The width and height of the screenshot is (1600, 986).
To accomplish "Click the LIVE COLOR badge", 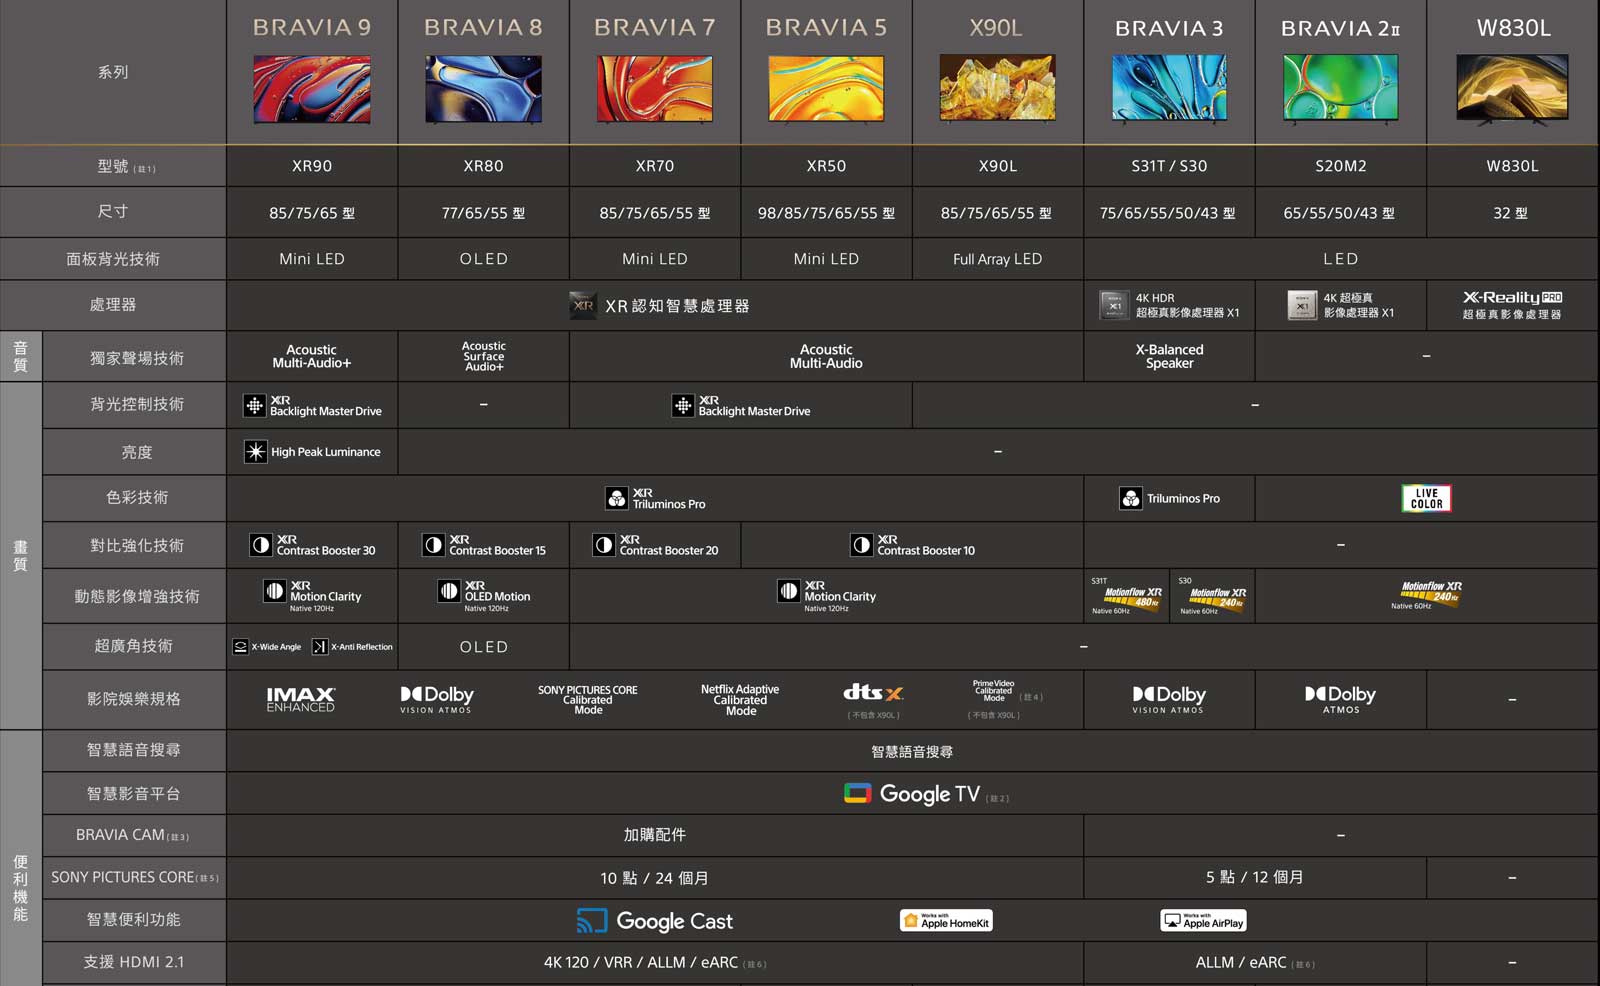I will click(1426, 498).
